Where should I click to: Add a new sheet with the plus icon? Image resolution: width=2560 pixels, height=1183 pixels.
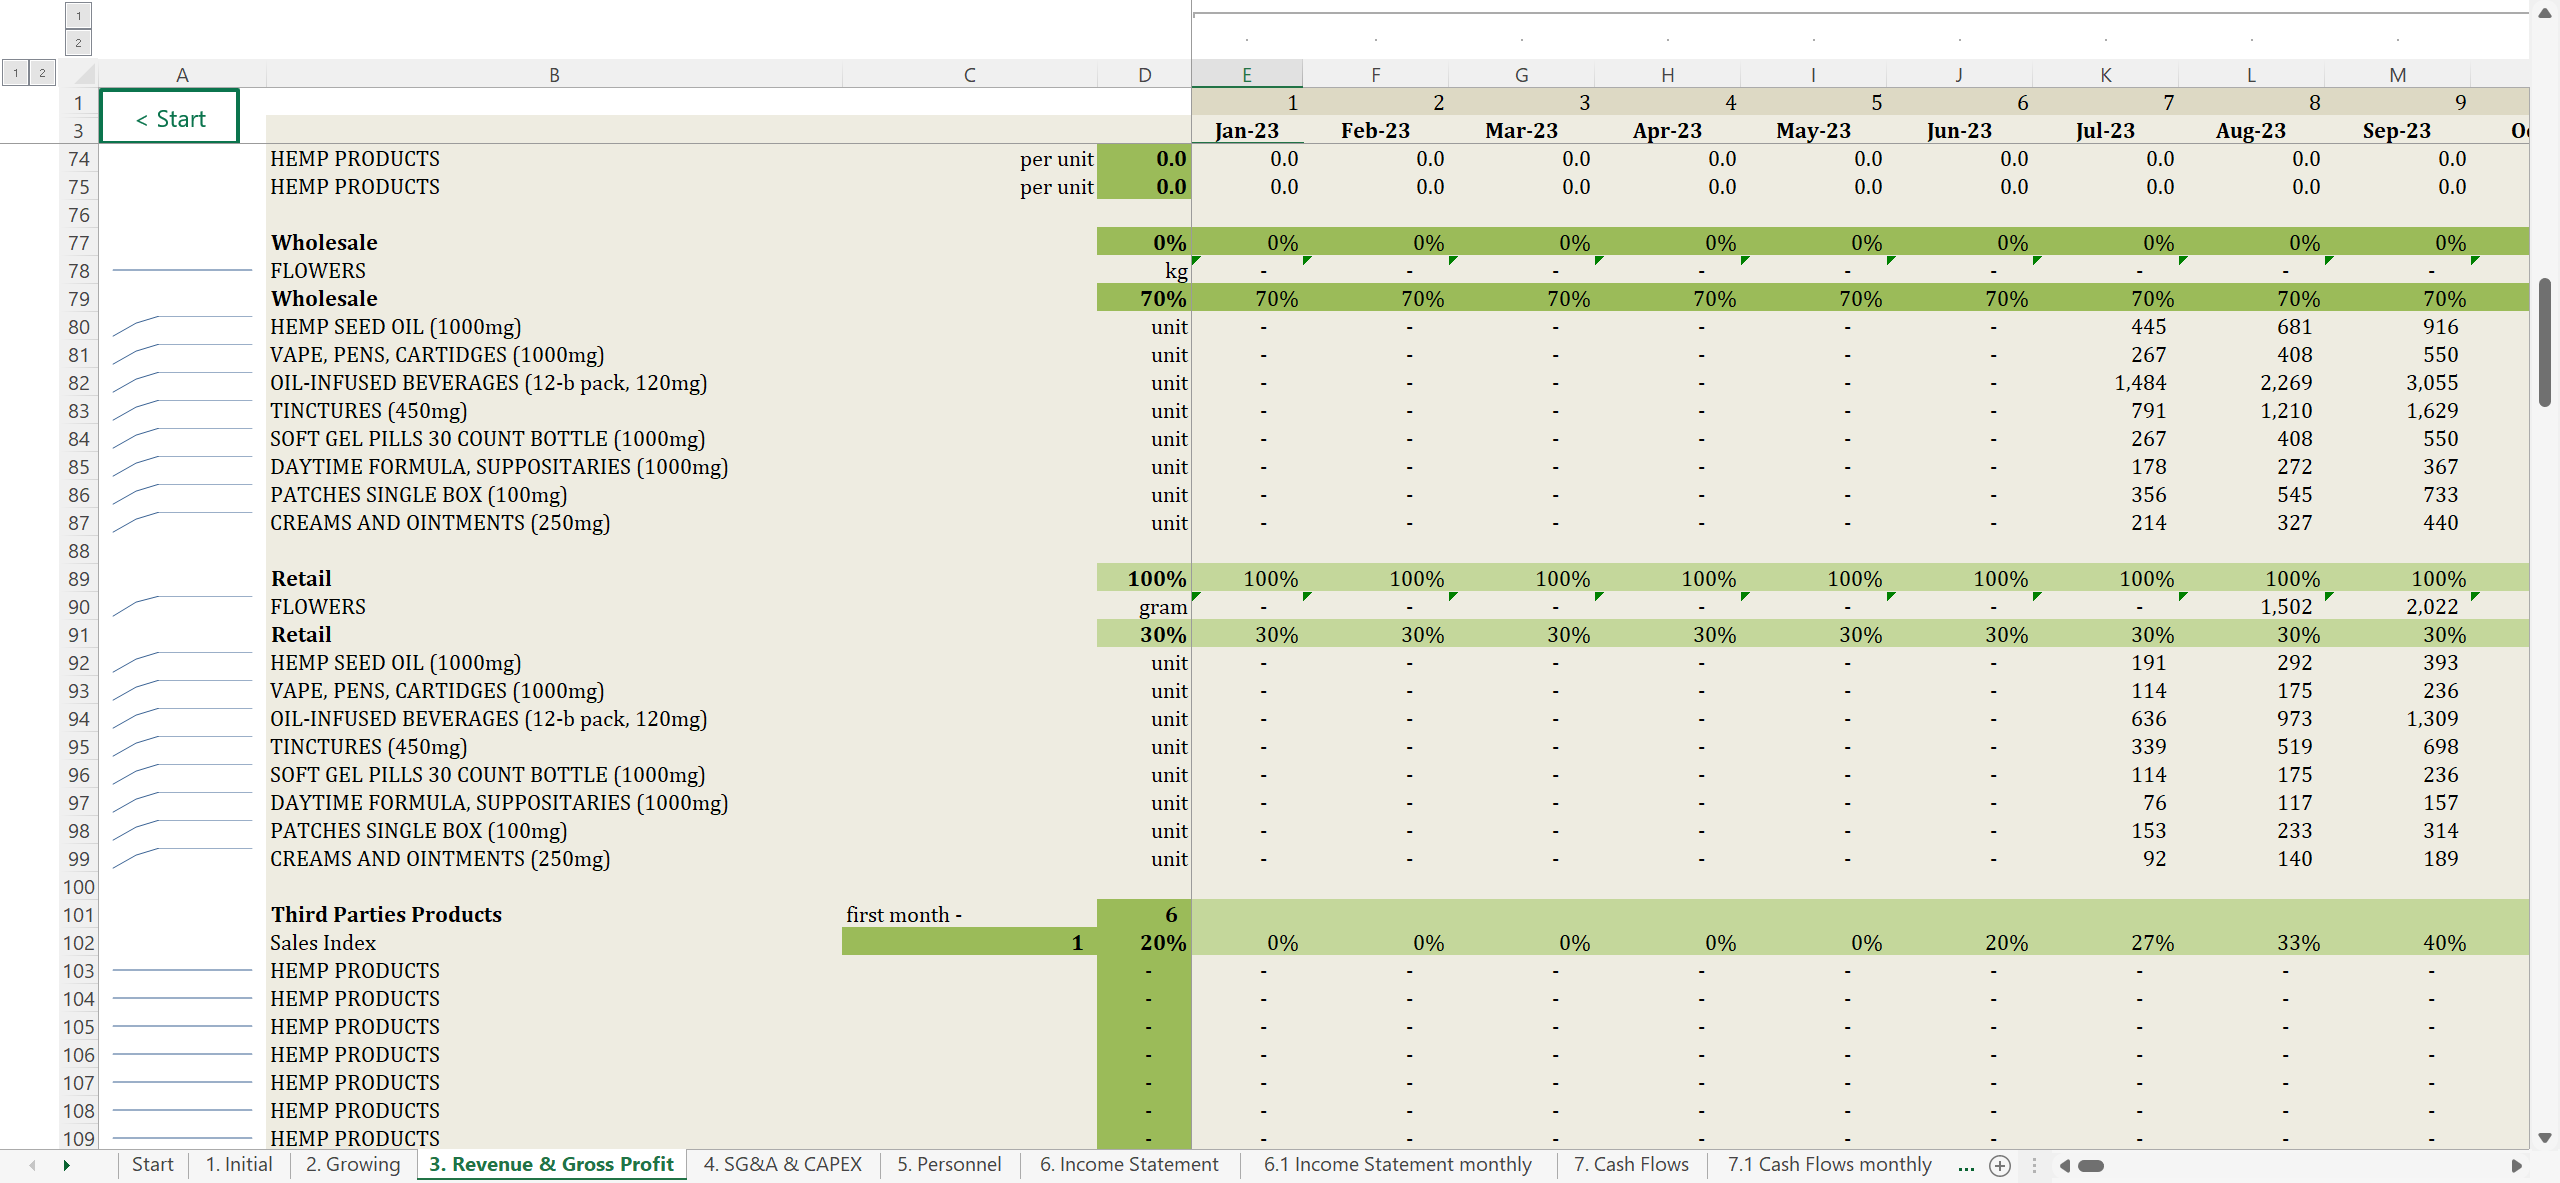coord(2000,1165)
